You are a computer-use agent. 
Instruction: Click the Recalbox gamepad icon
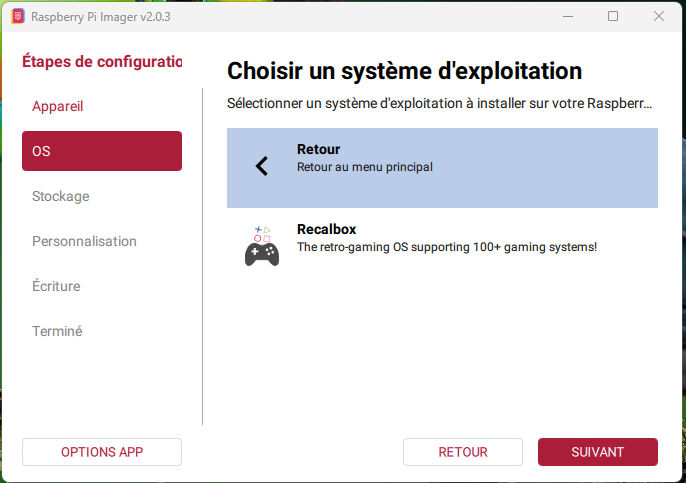point(262,246)
